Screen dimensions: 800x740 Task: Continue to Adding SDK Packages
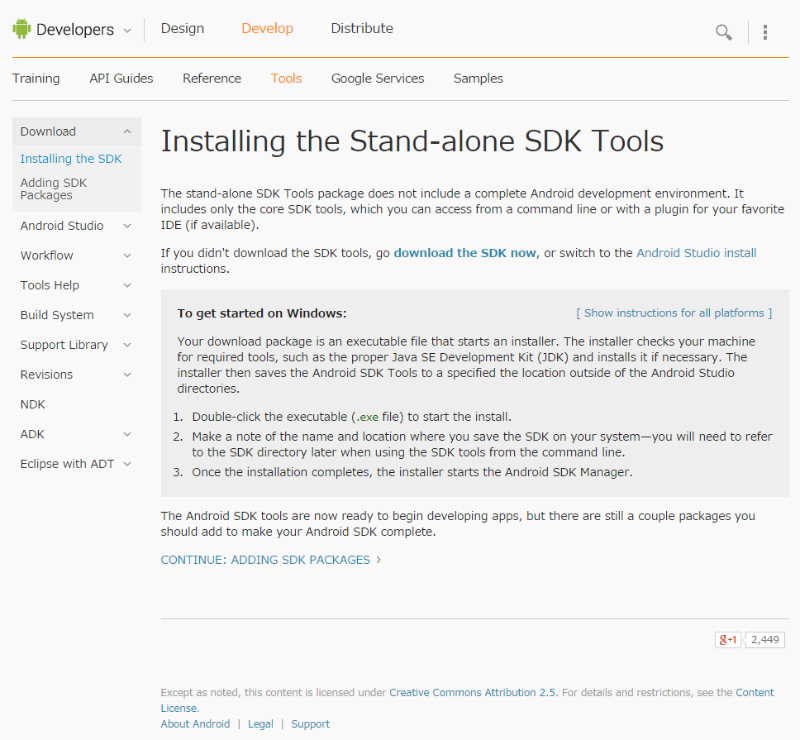click(x=270, y=560)
